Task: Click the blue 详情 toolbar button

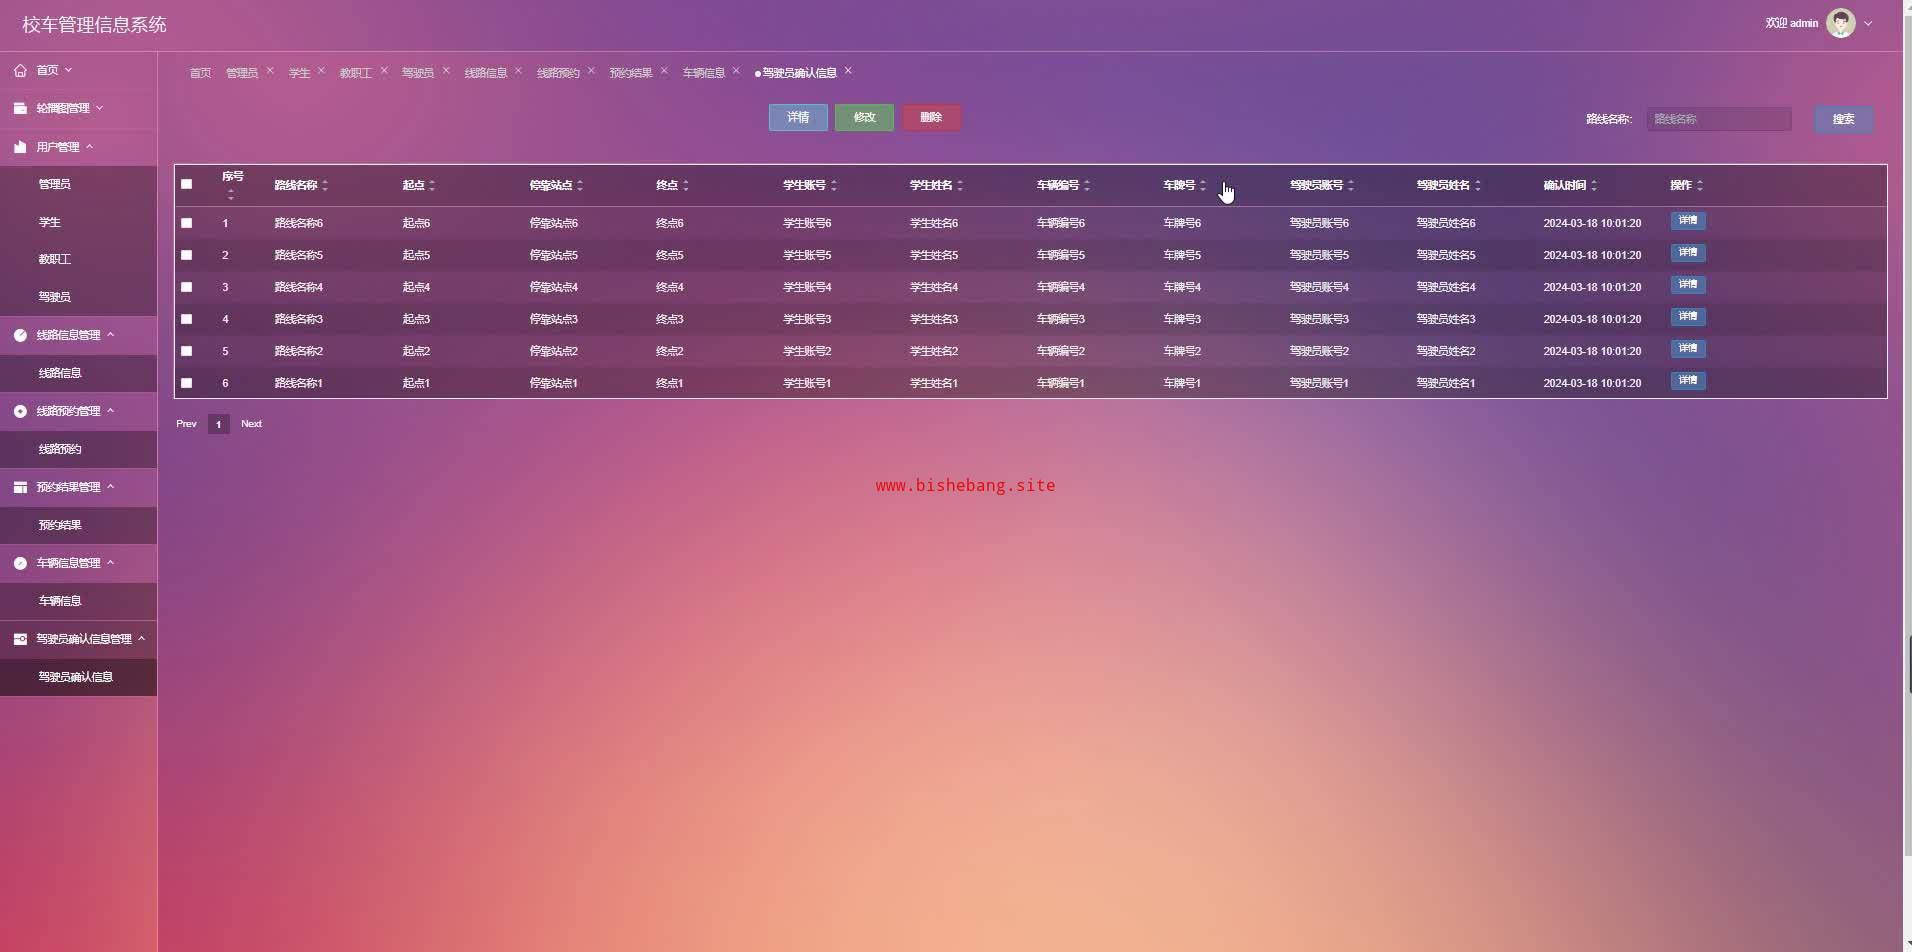Action: (798, 118)
